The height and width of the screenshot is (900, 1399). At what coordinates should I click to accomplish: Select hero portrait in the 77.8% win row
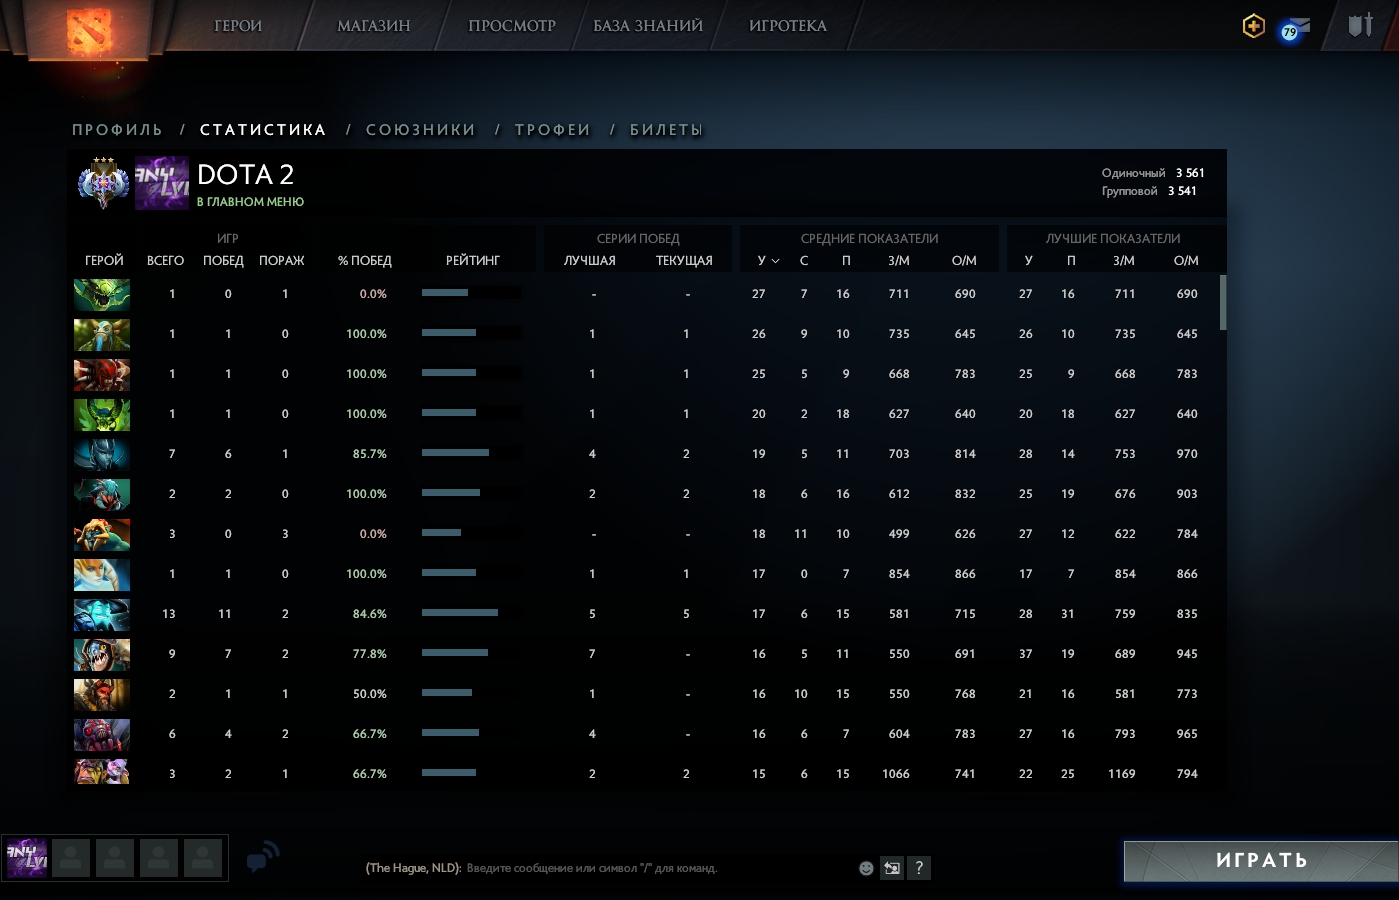(102, 654)
